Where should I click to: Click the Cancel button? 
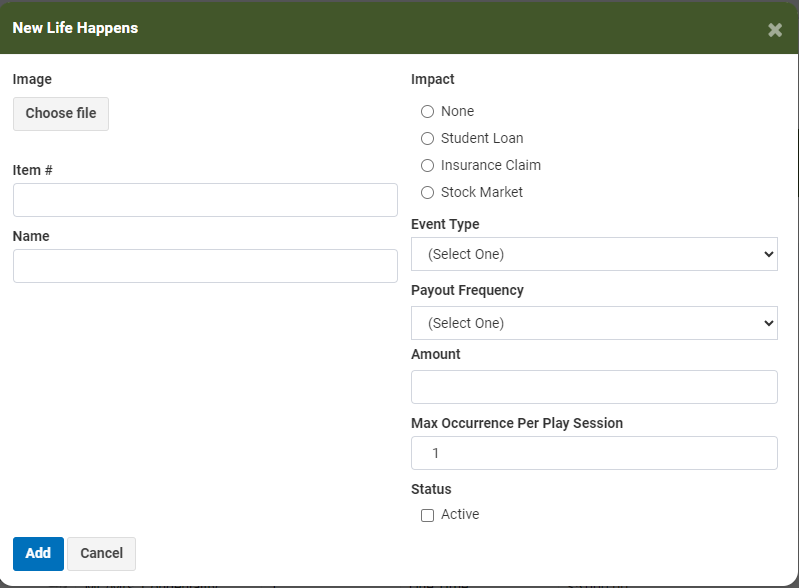pyautogui.click(x=101, y=554)
